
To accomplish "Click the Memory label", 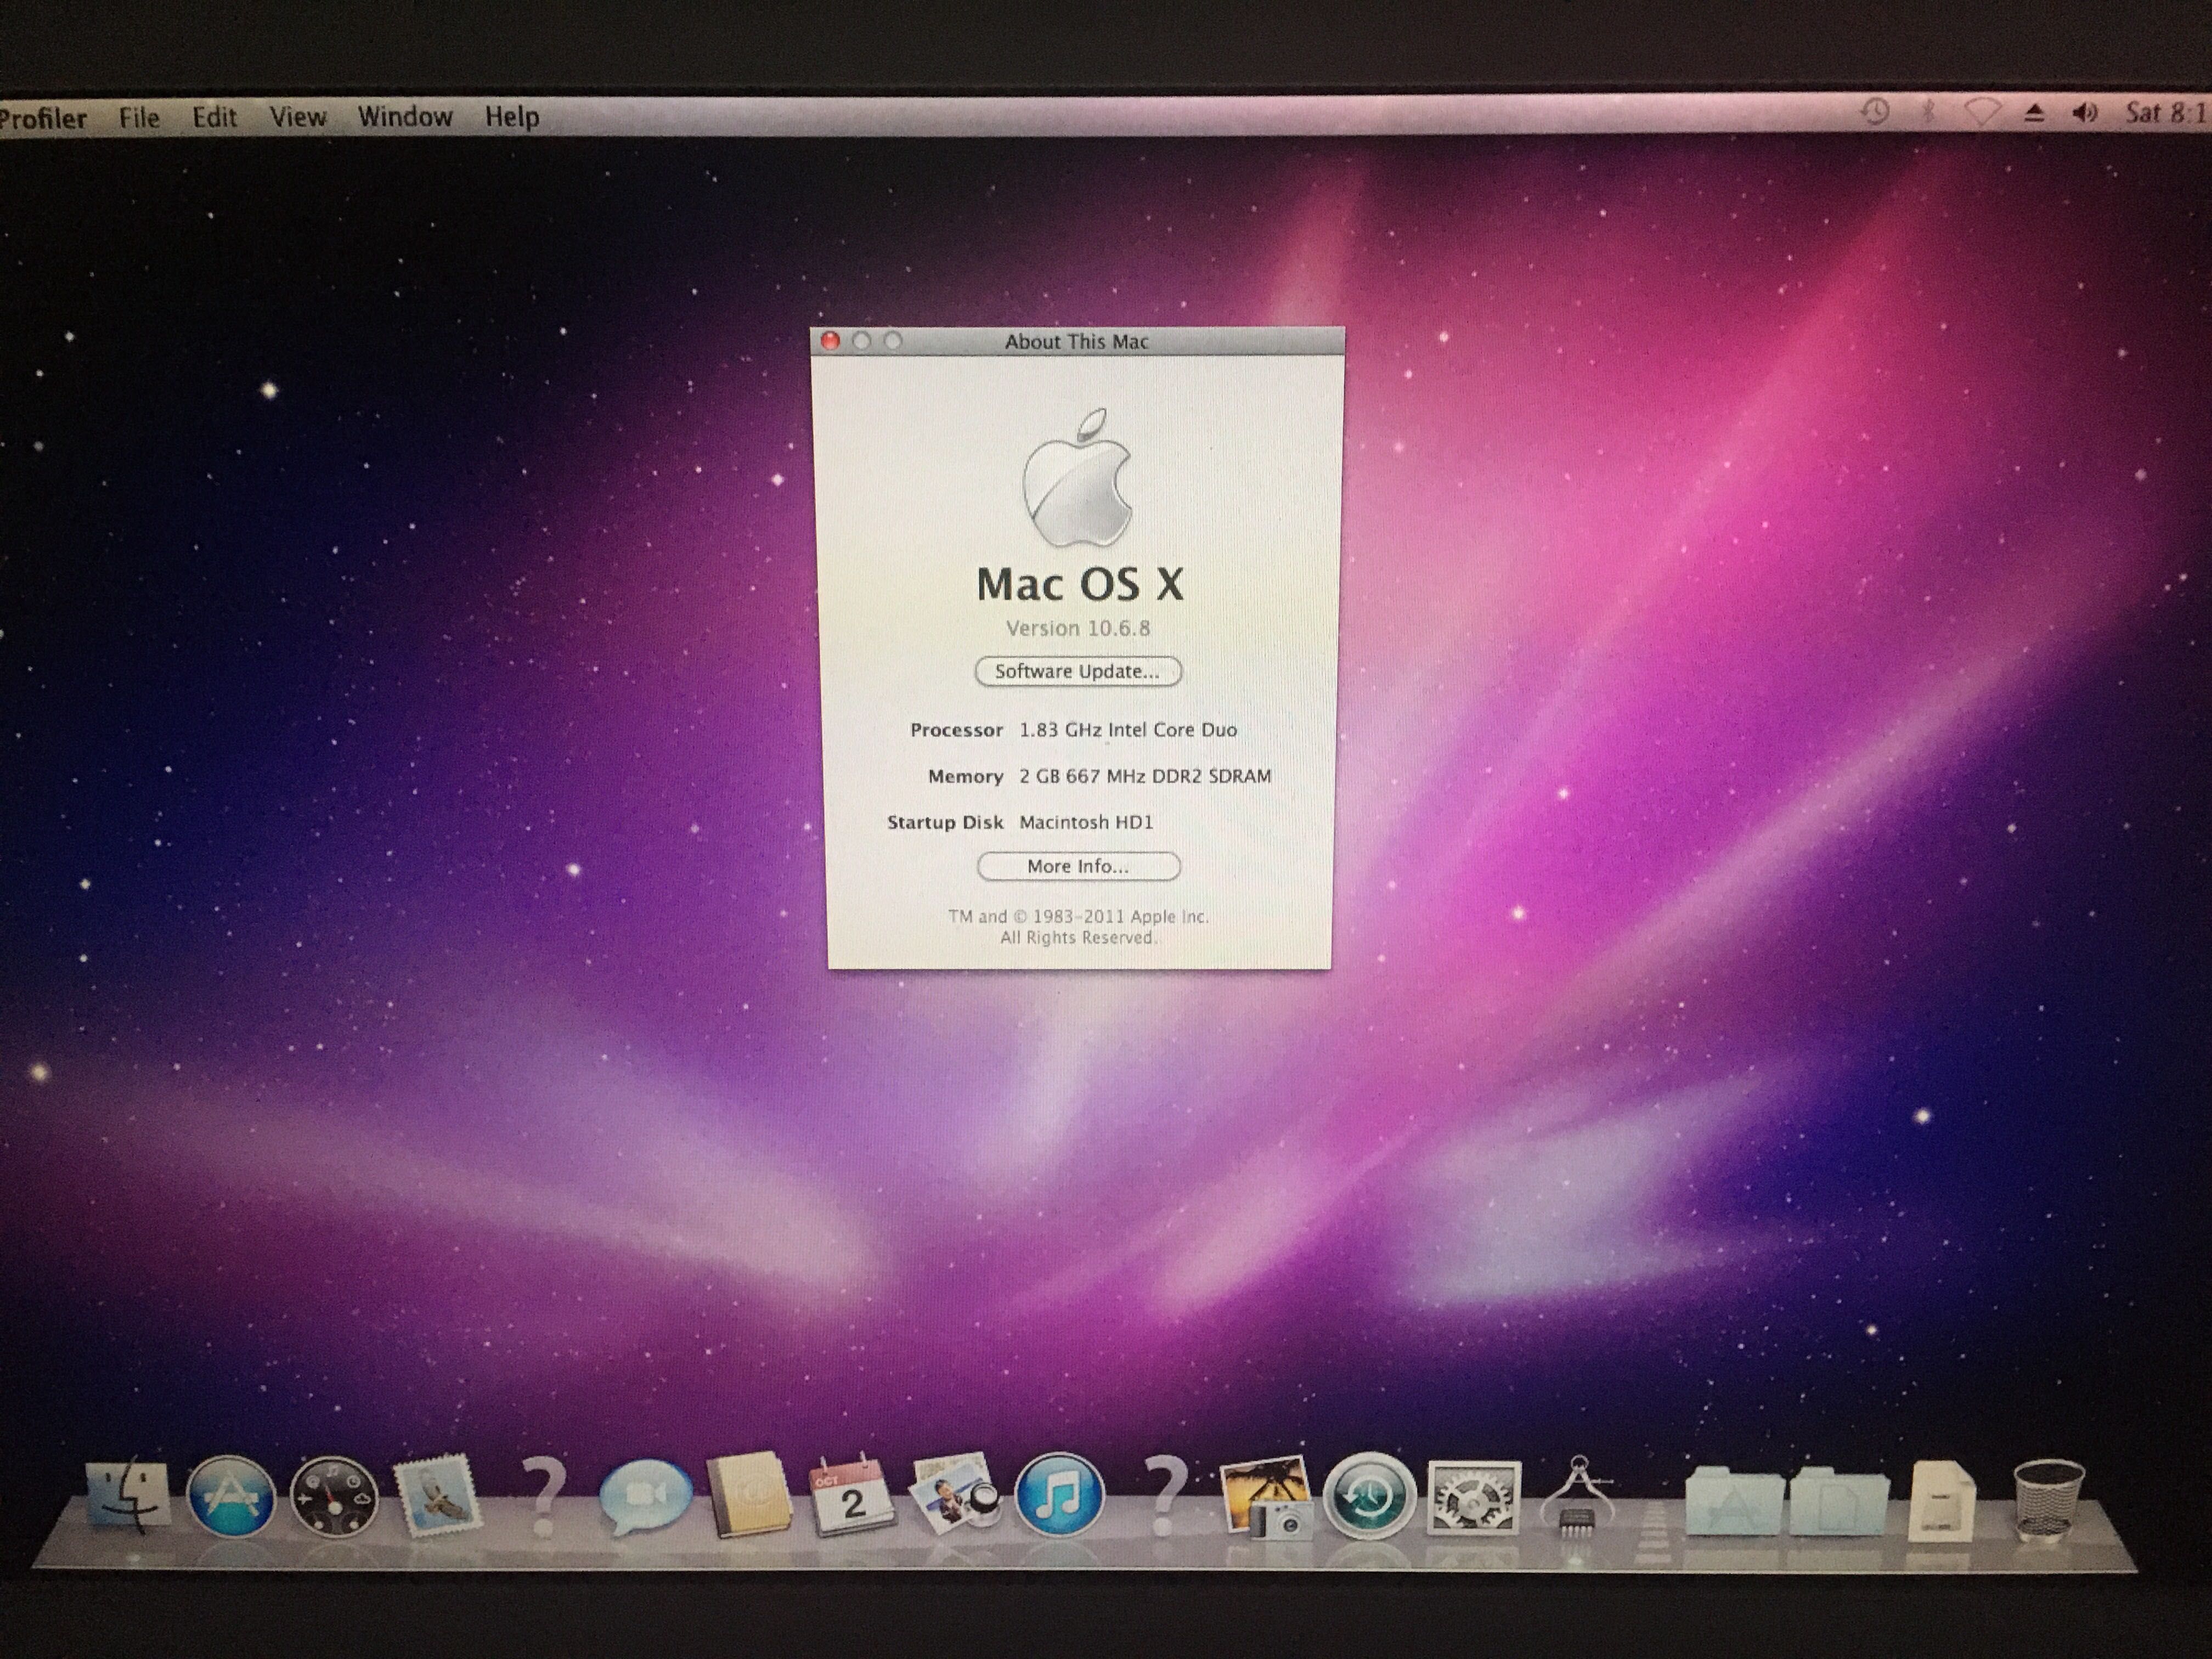I will point(965,776).
